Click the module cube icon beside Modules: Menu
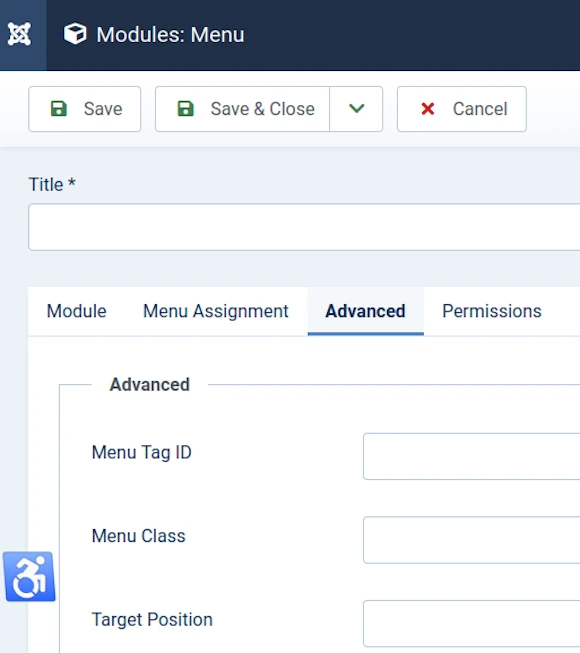 click(75, 34)
